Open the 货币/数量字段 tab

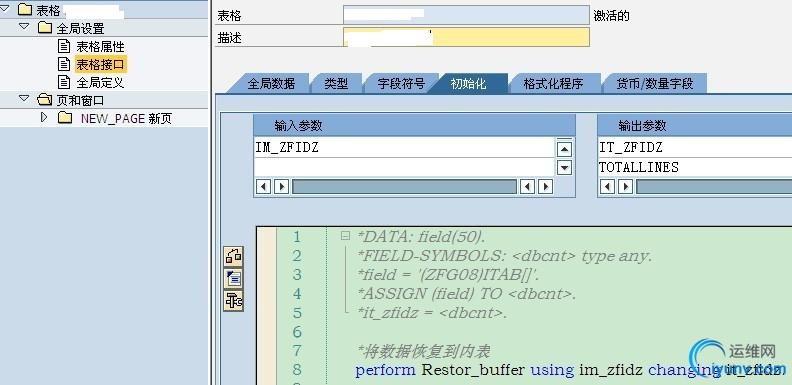tap(655, 83)
